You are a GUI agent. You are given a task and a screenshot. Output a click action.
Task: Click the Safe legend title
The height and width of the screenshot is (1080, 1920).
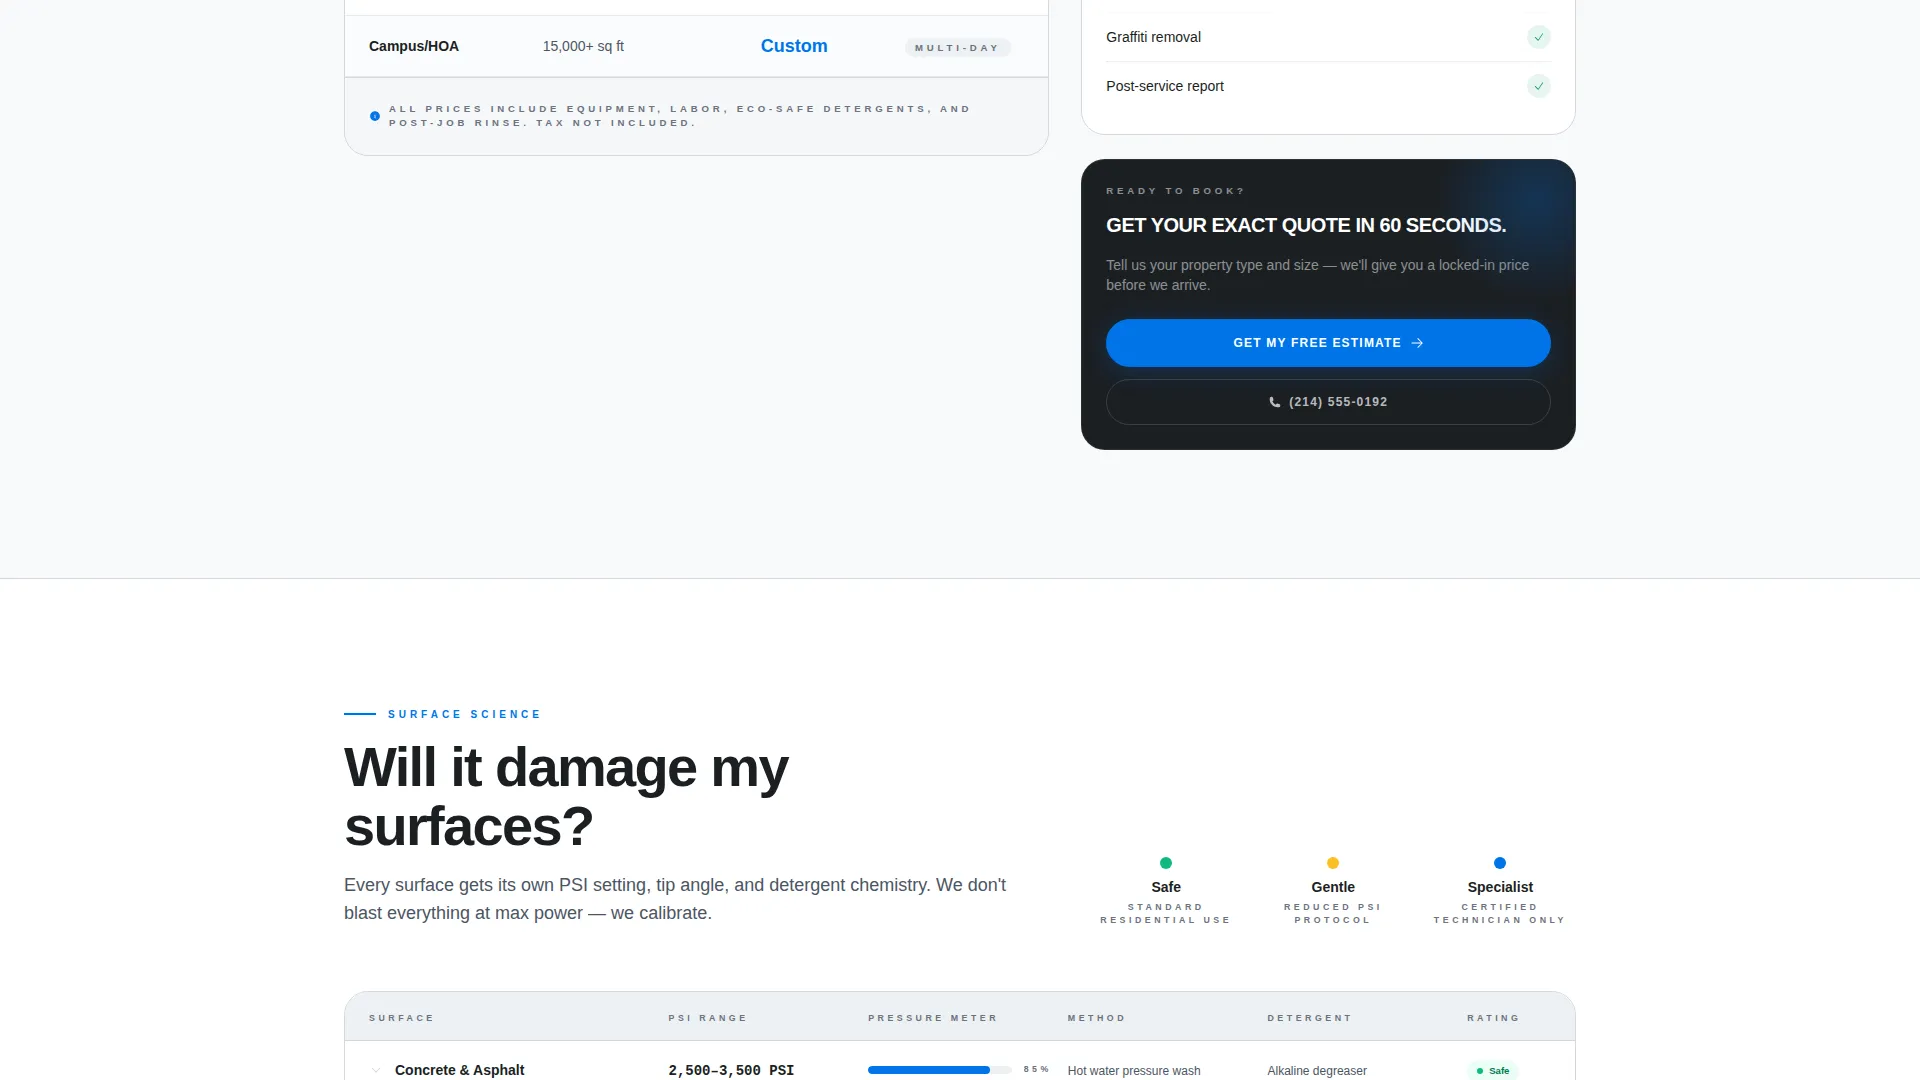(1166, 887)
